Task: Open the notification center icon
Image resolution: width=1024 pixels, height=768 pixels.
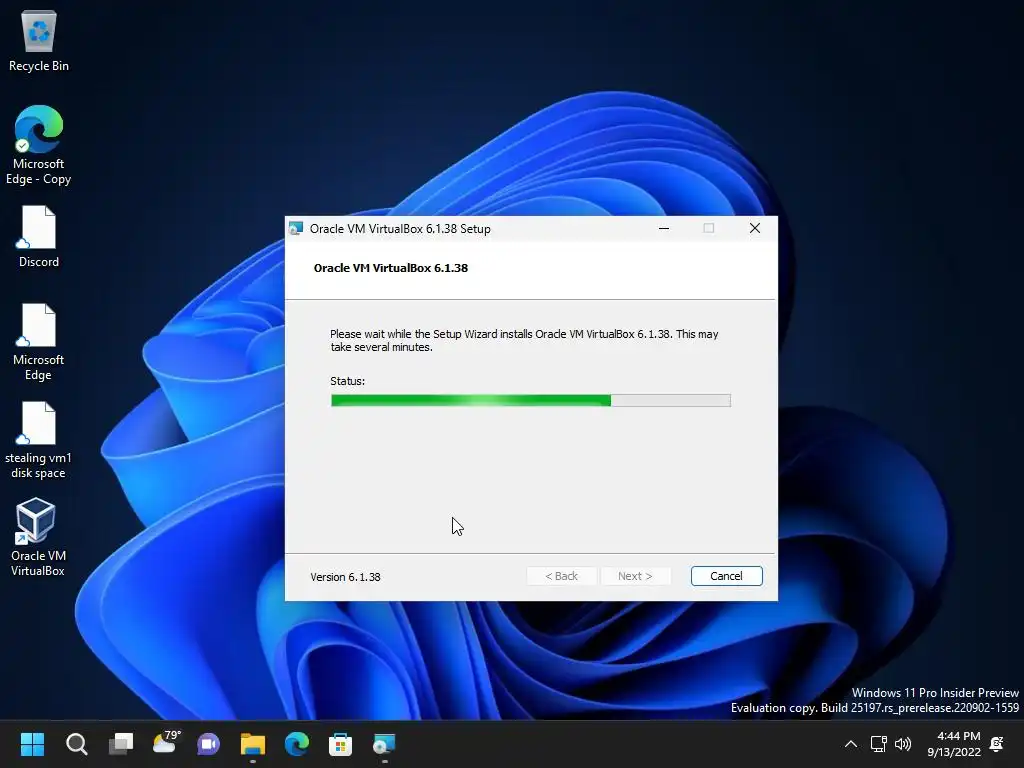Action: click(997, 744)
